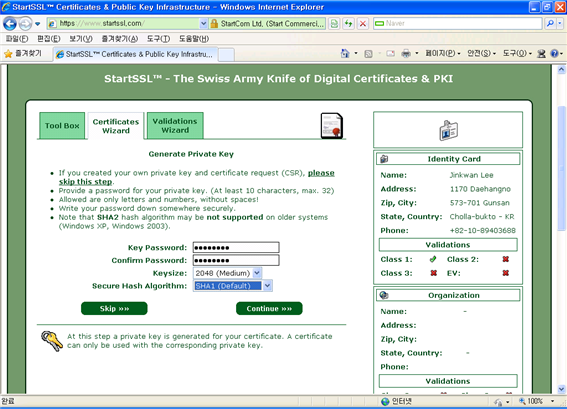Click the ID badge icon above Identity Card

(x=448, y=130)
